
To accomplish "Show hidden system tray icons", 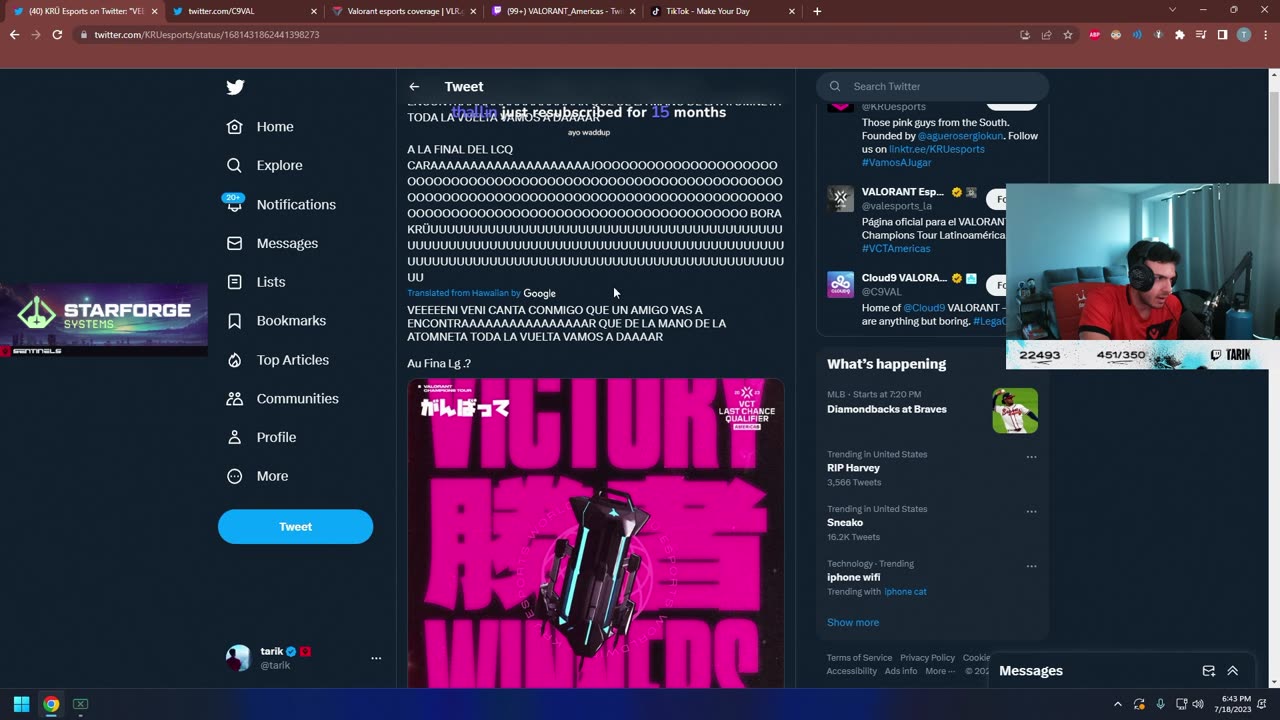I will coord(1118,704).
